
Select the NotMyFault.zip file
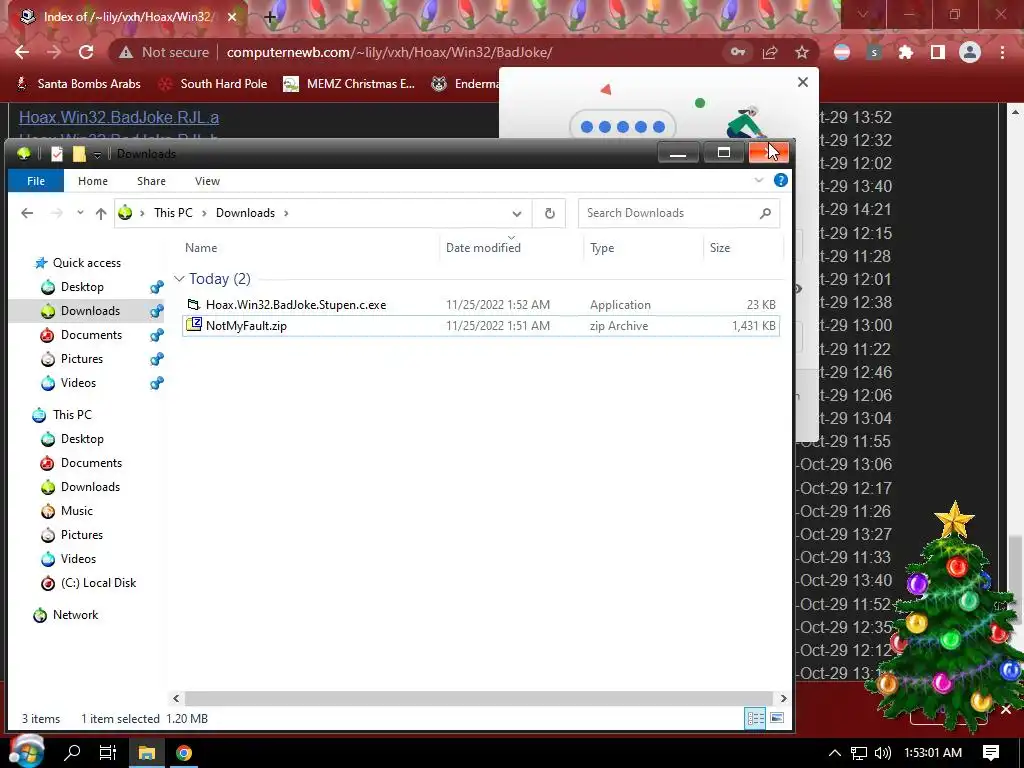pos(481,325)
